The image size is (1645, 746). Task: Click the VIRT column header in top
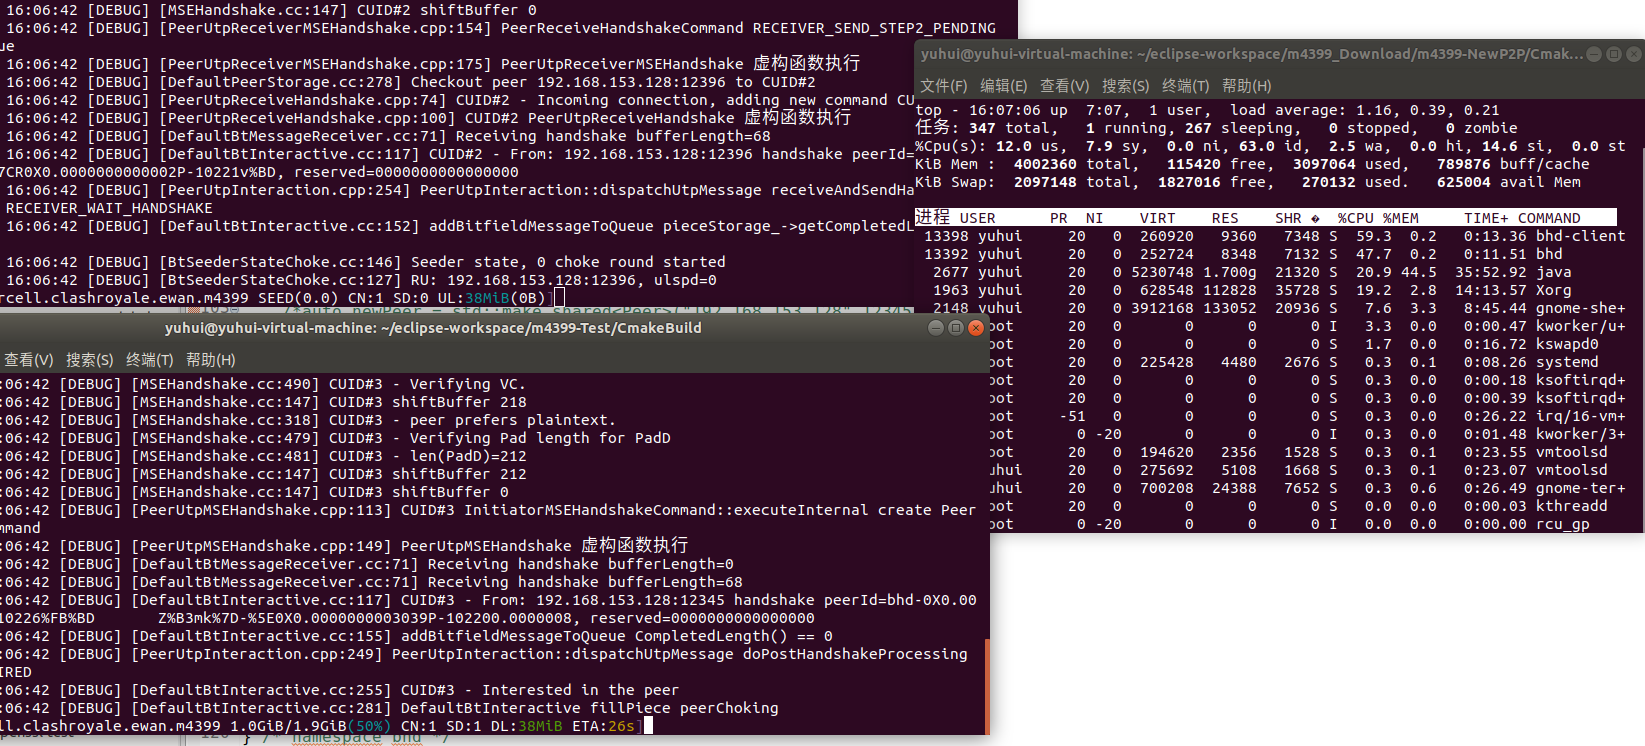[1157, 218]
